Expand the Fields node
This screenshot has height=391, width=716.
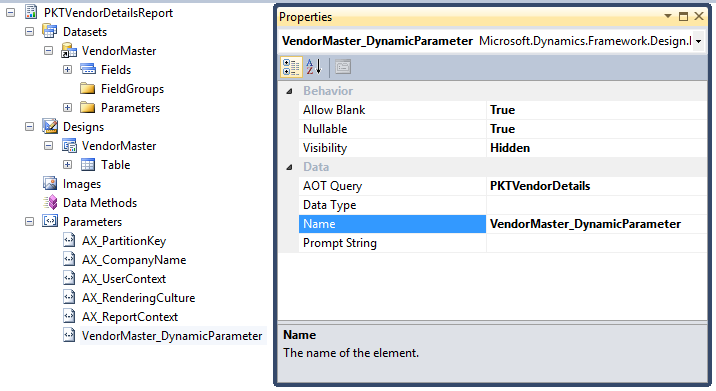68,69
